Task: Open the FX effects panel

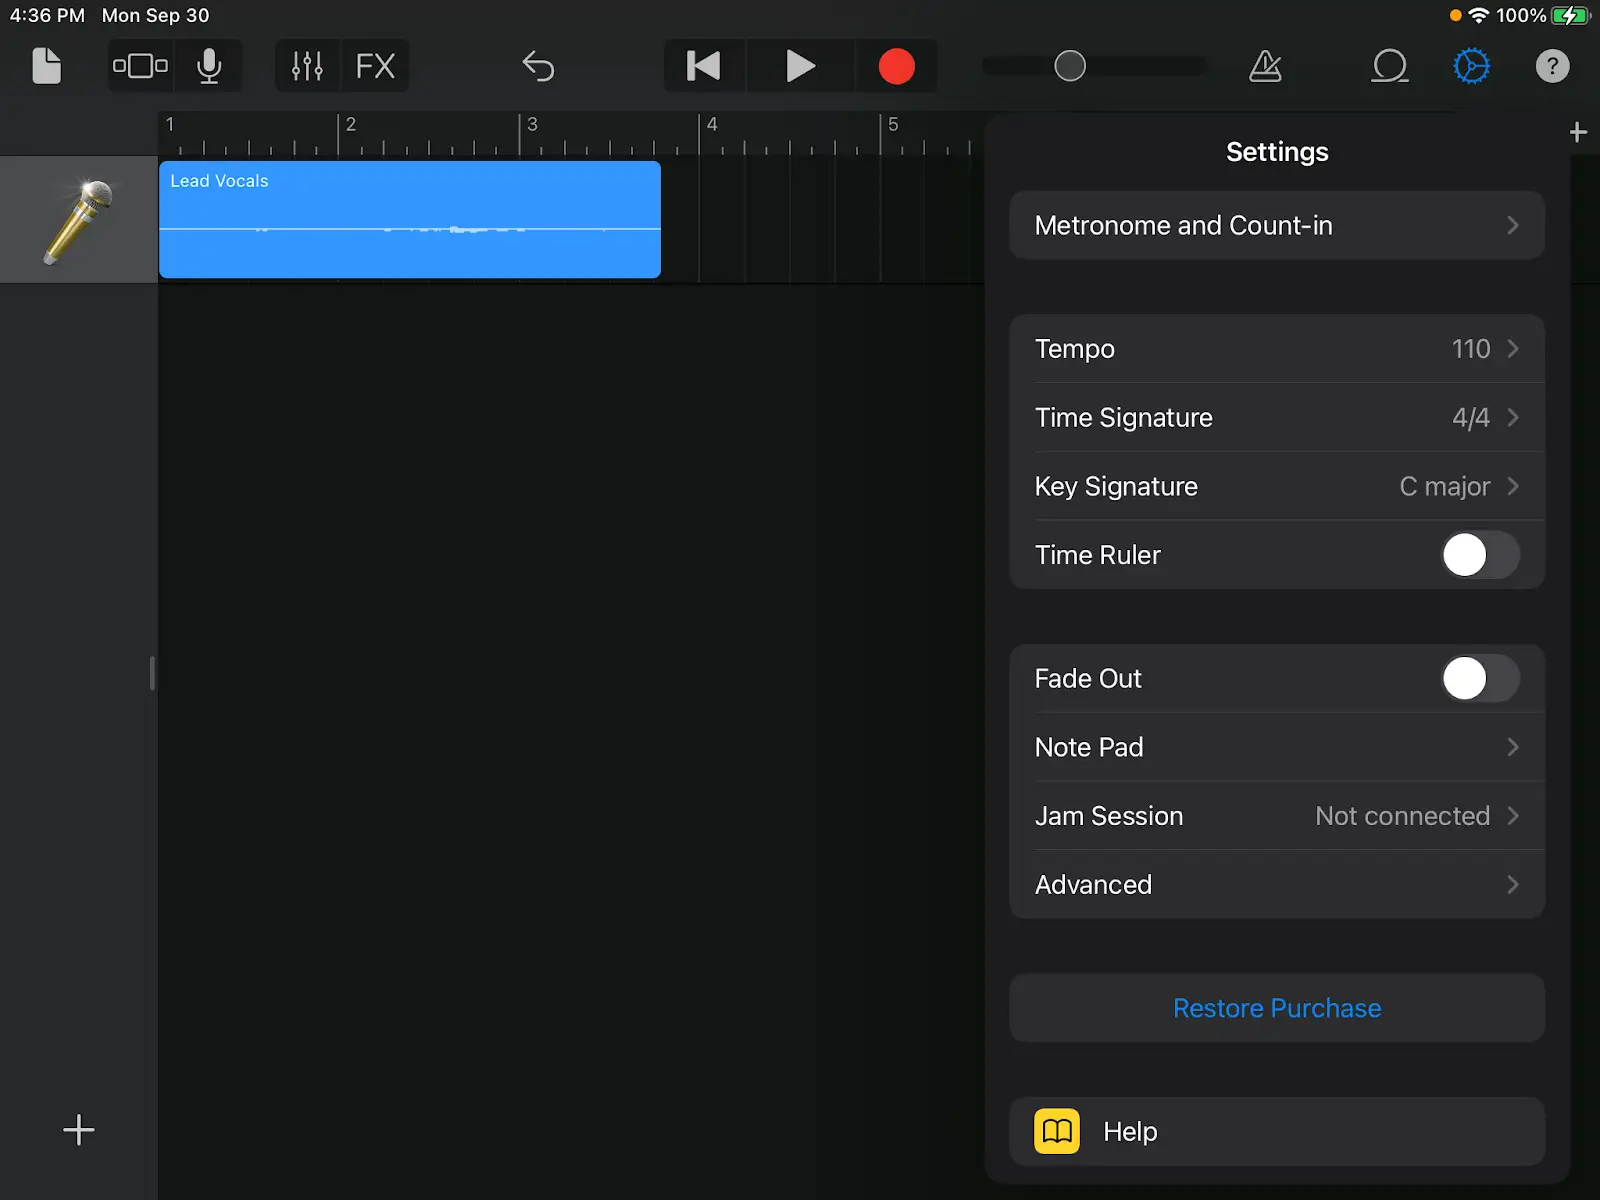Action: 375,66
